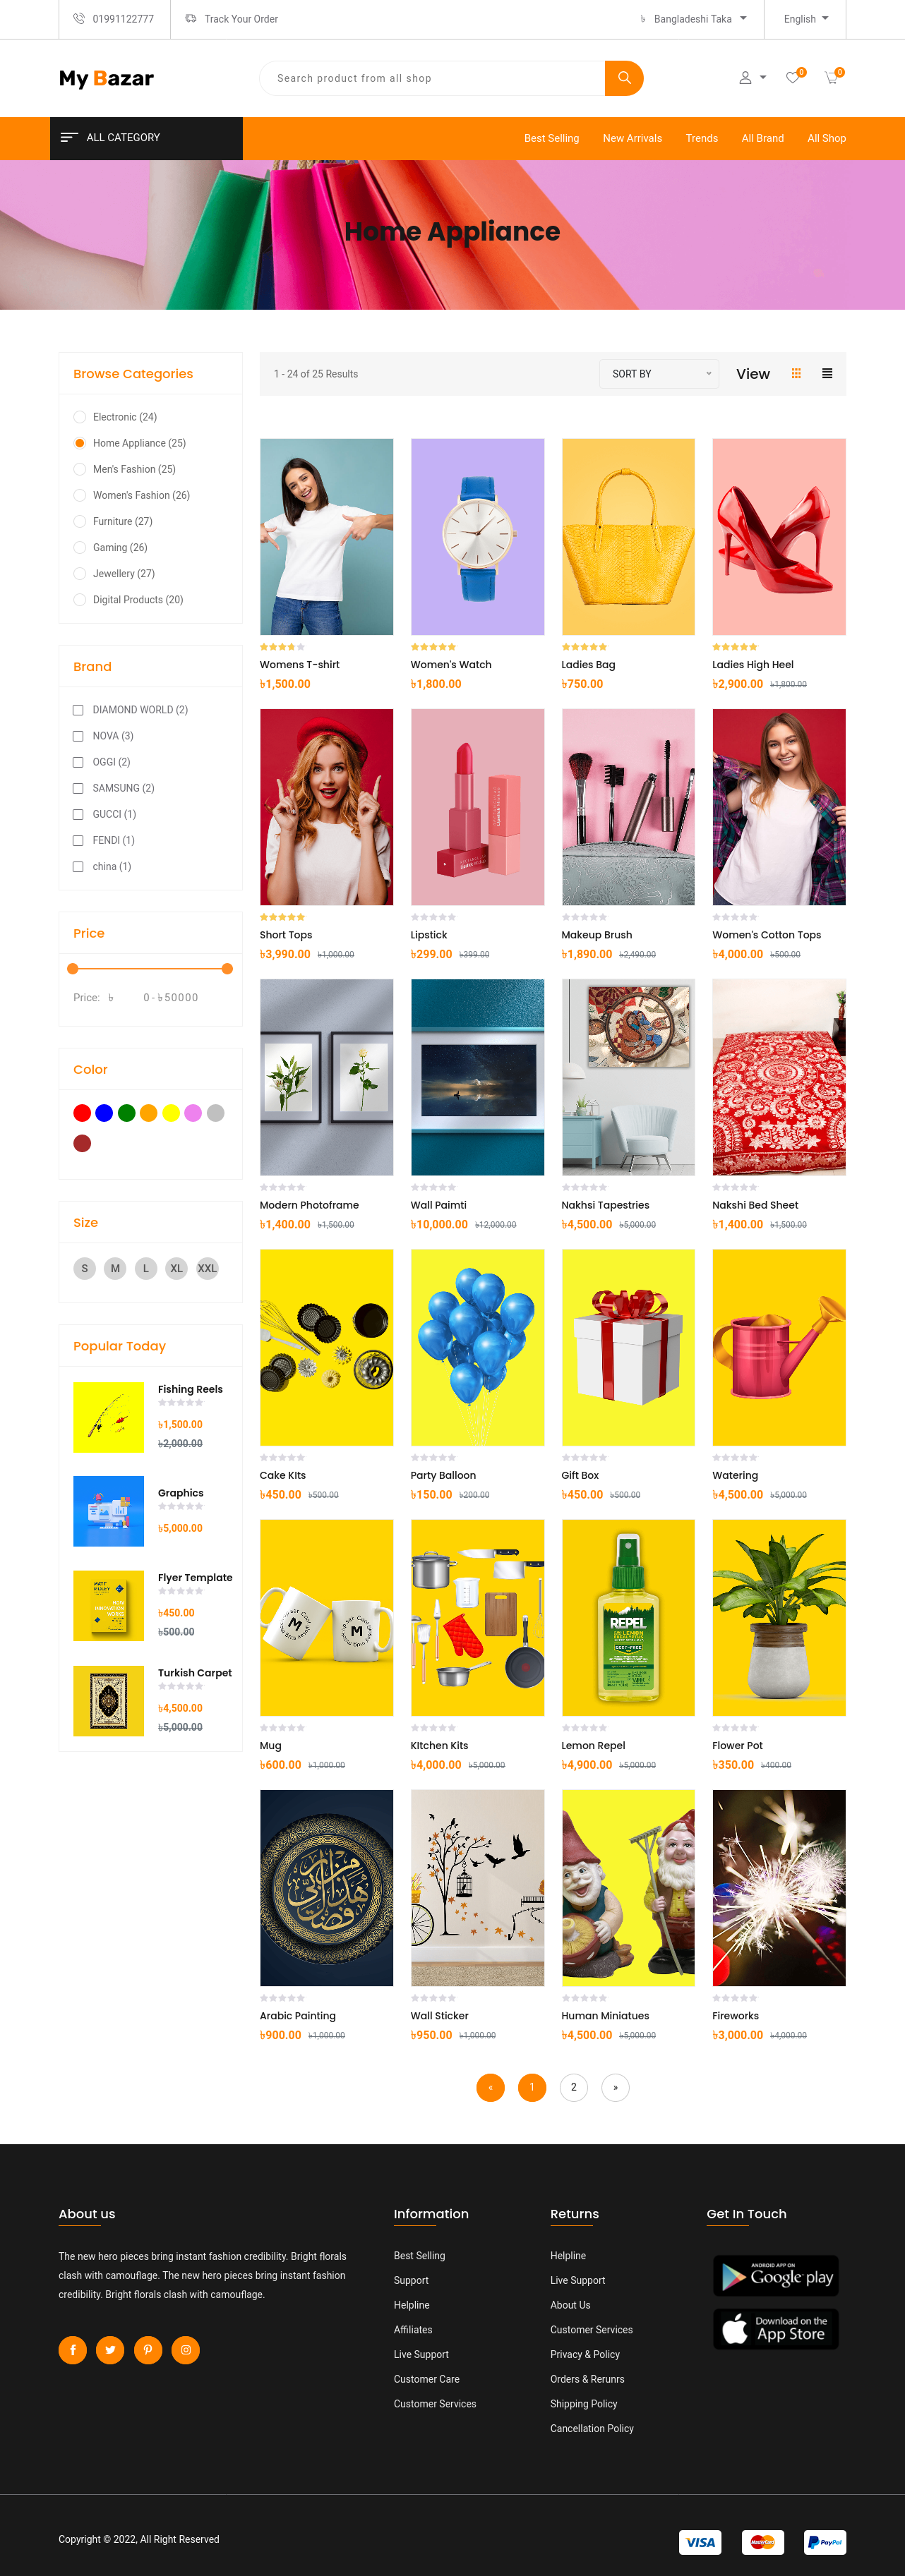
Task: Open the New Arrivals menu item
Action: pyautogui.click(x=632, y=139)
